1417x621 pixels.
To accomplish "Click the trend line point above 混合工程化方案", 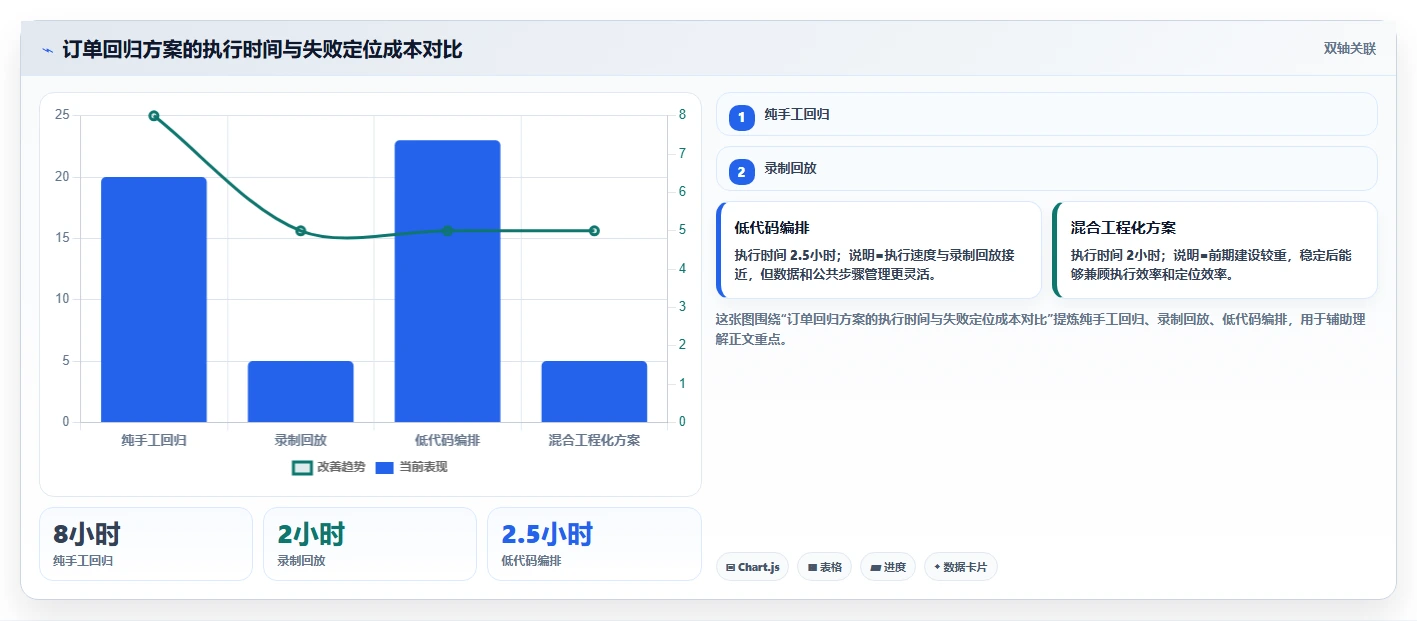I will (594, 231).
